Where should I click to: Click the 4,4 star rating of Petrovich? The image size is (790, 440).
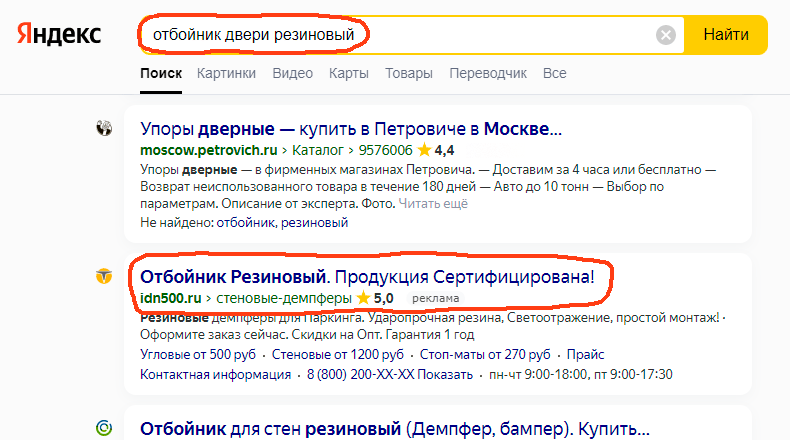pyautogui.click(x=436, y=150)
